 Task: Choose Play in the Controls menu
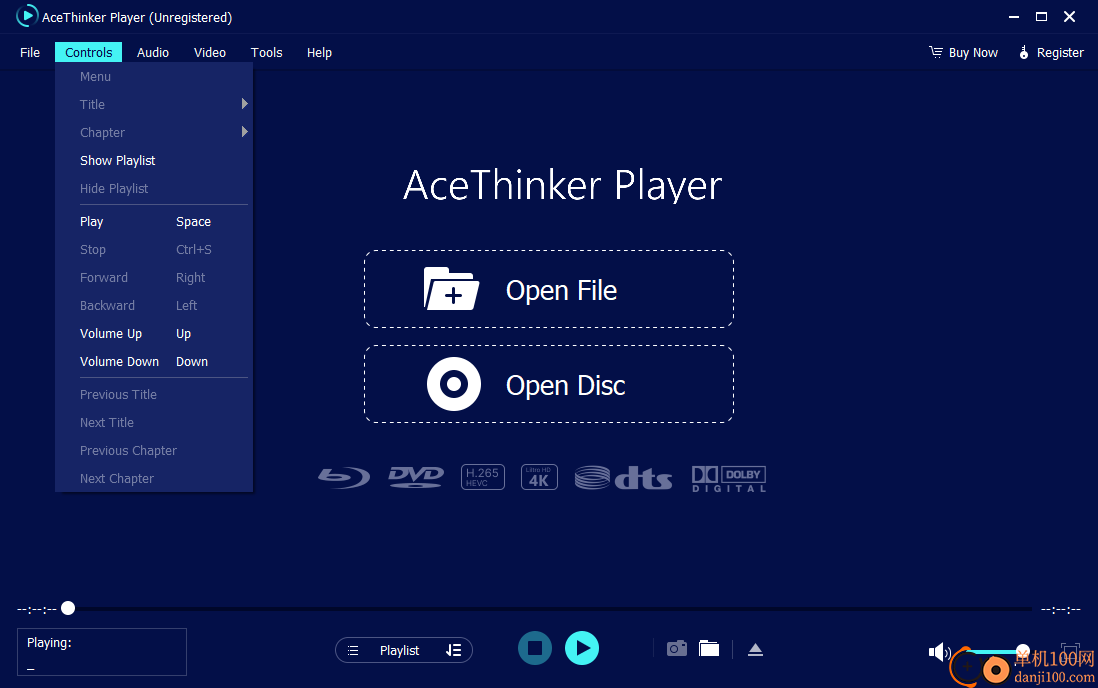153,221
